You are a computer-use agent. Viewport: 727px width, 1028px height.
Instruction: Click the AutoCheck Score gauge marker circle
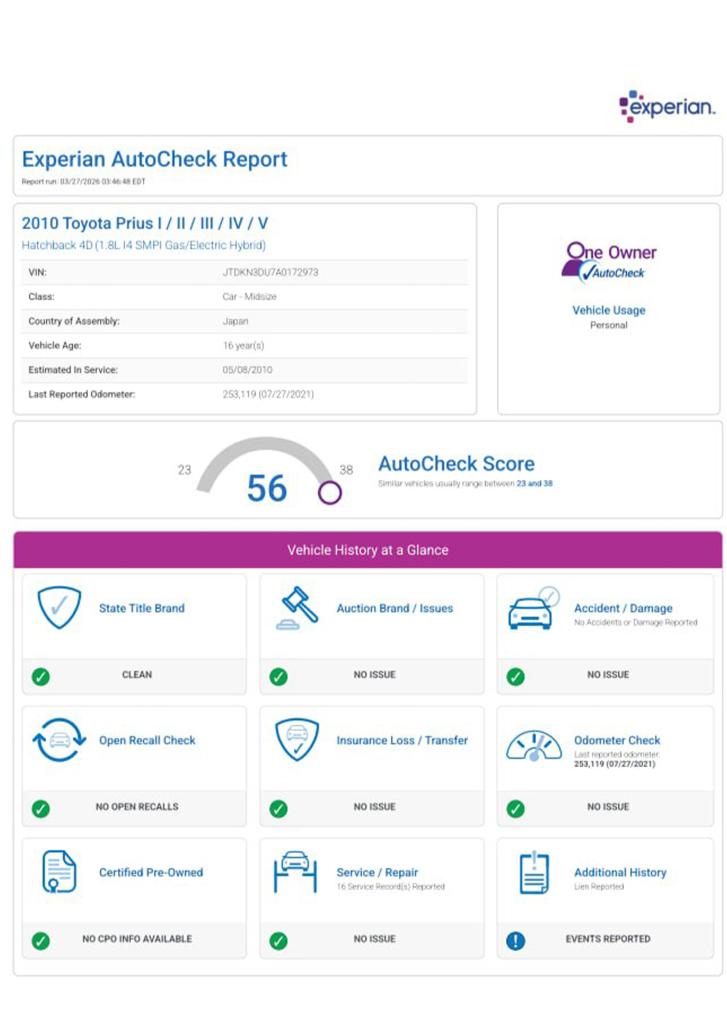coord(330,492)
